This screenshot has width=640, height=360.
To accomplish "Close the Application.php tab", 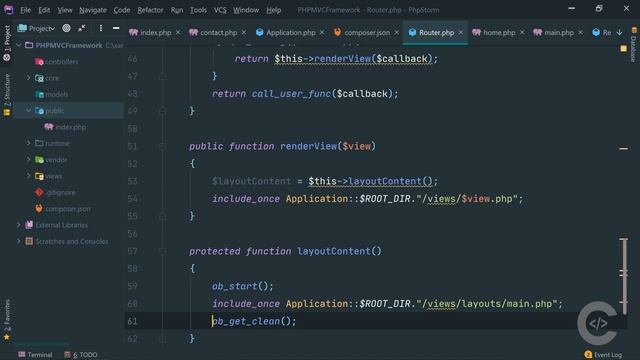I will (x=322, y=32).
